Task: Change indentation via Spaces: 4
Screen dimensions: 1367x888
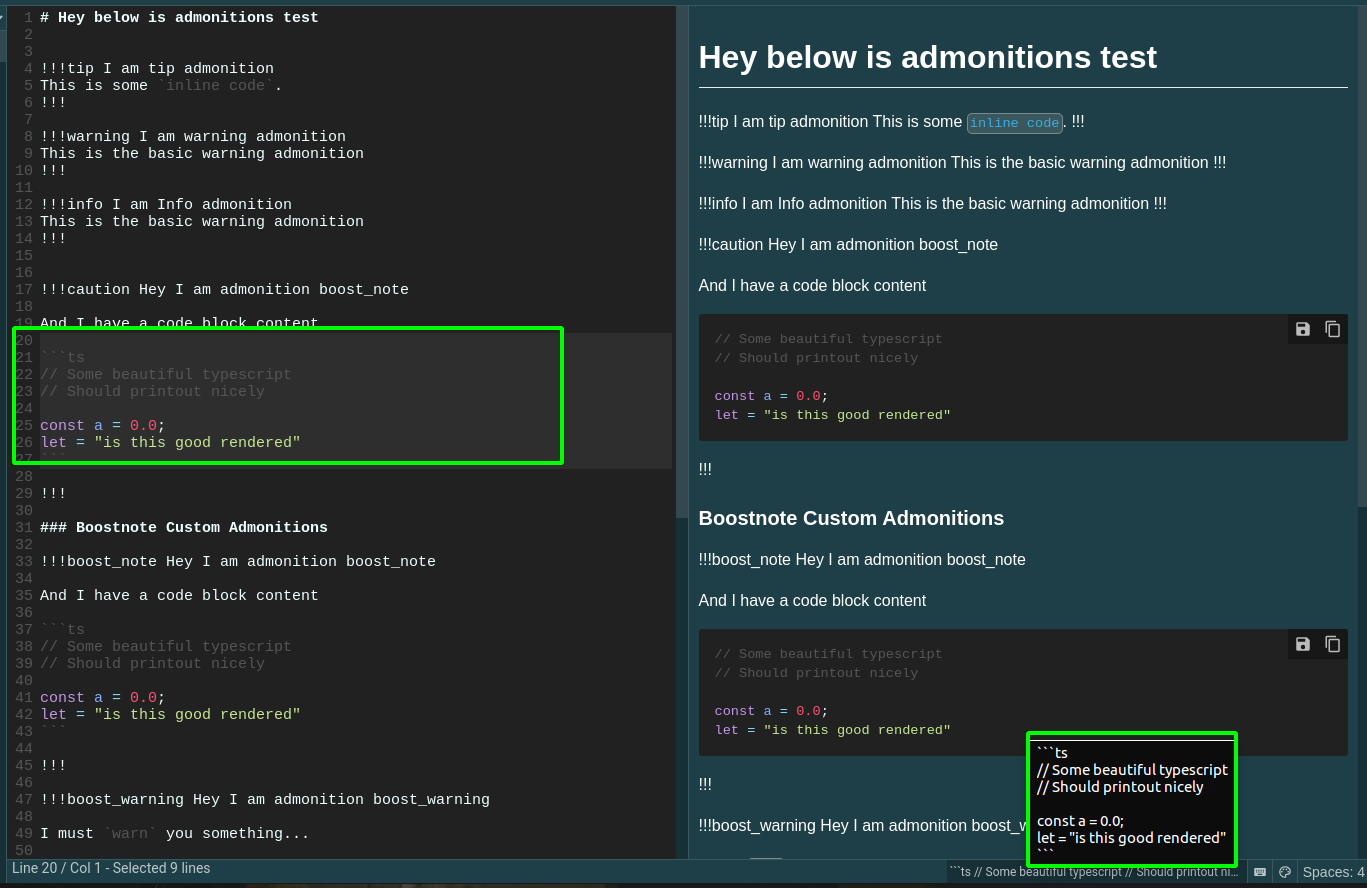Action: click(x=1333, y=872)
